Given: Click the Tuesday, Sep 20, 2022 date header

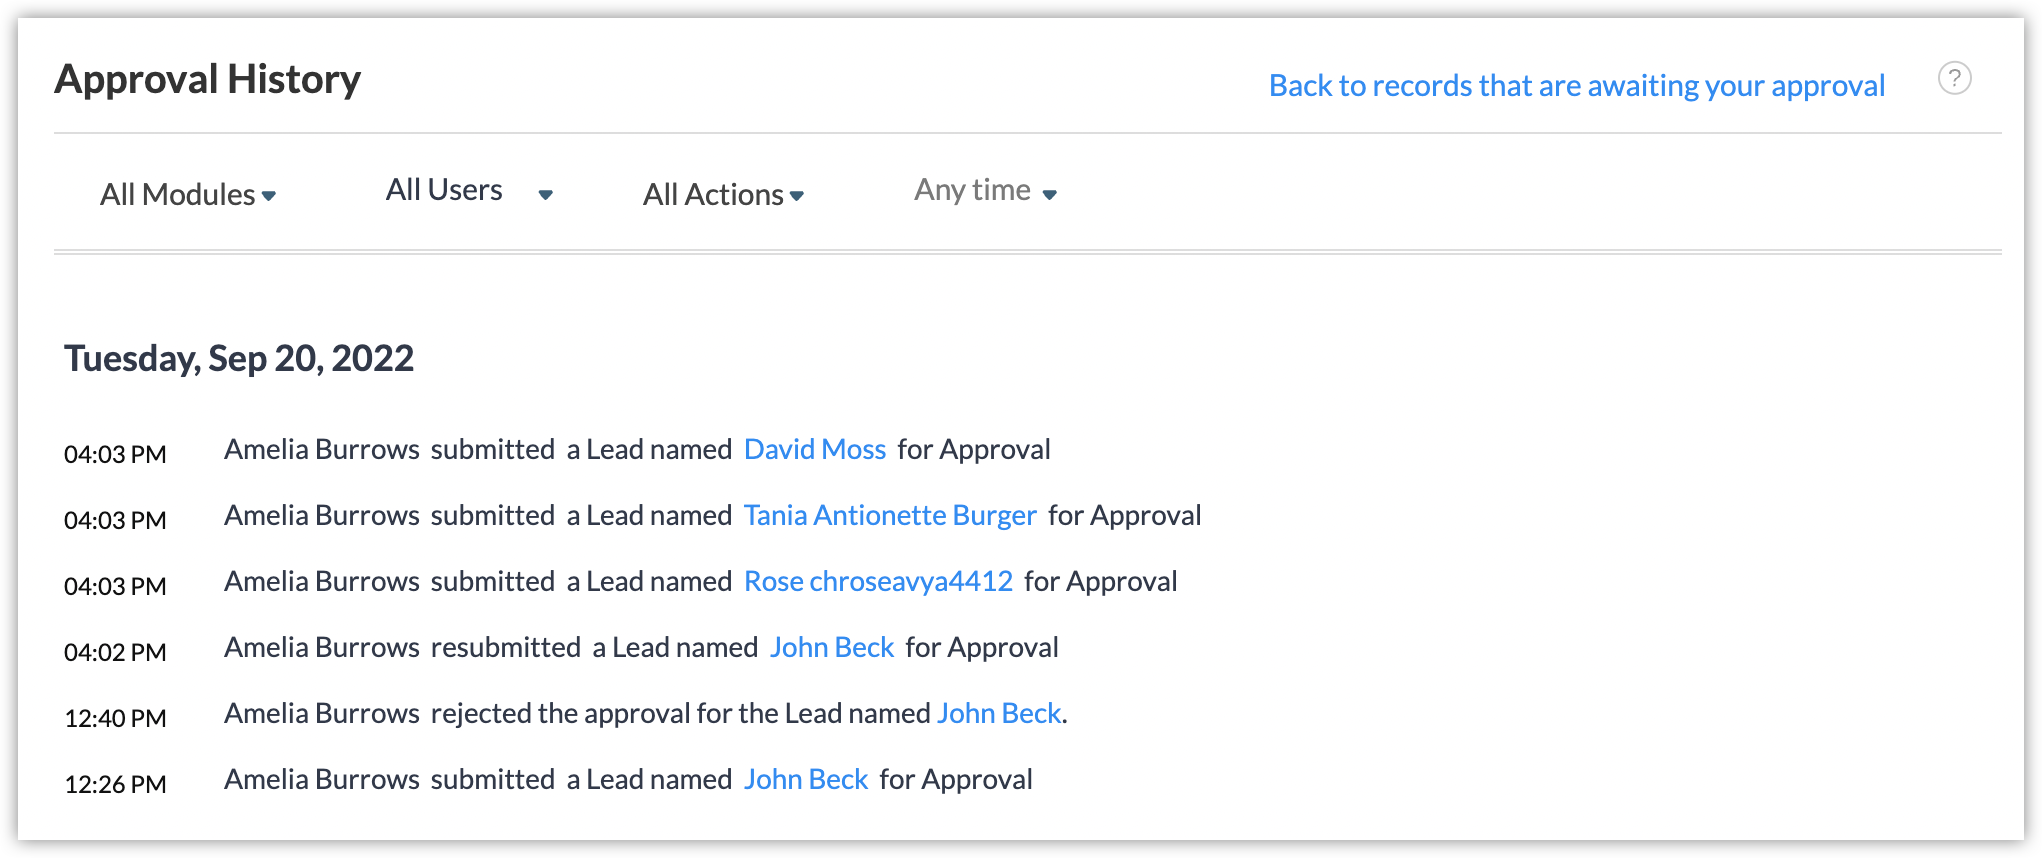Looking at the screenshot, I should pos(239,358).
